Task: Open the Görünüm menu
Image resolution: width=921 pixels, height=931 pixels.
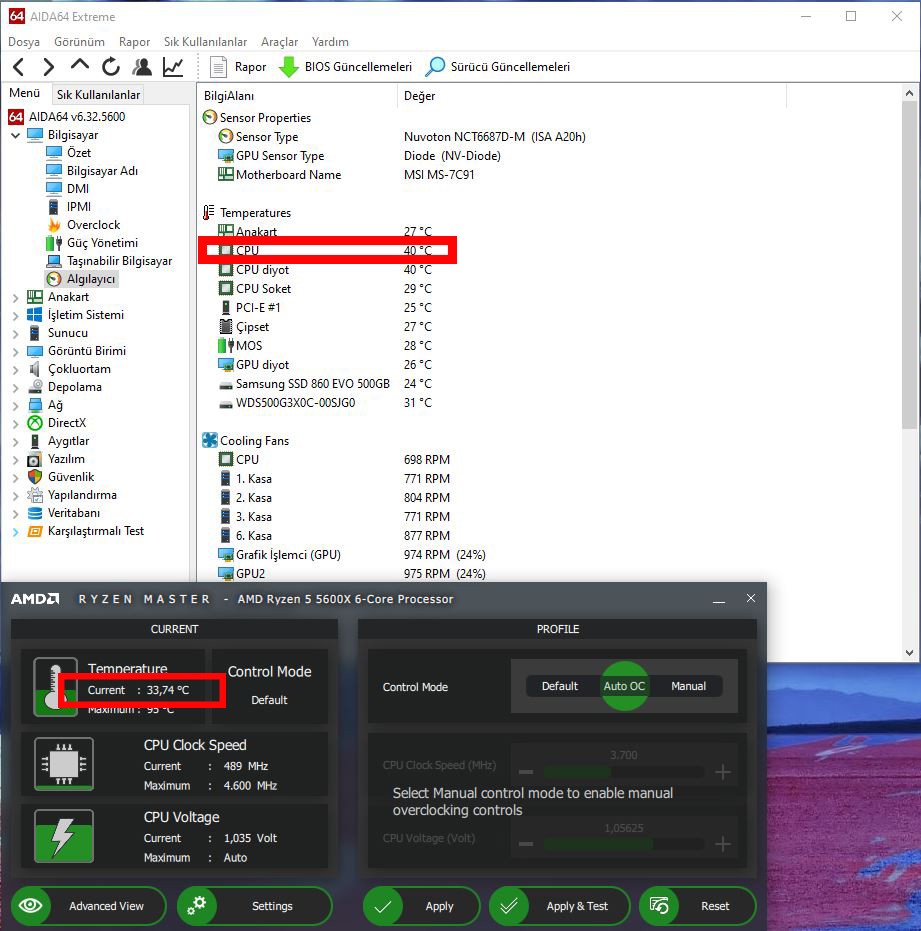Action: click(79, 42)
